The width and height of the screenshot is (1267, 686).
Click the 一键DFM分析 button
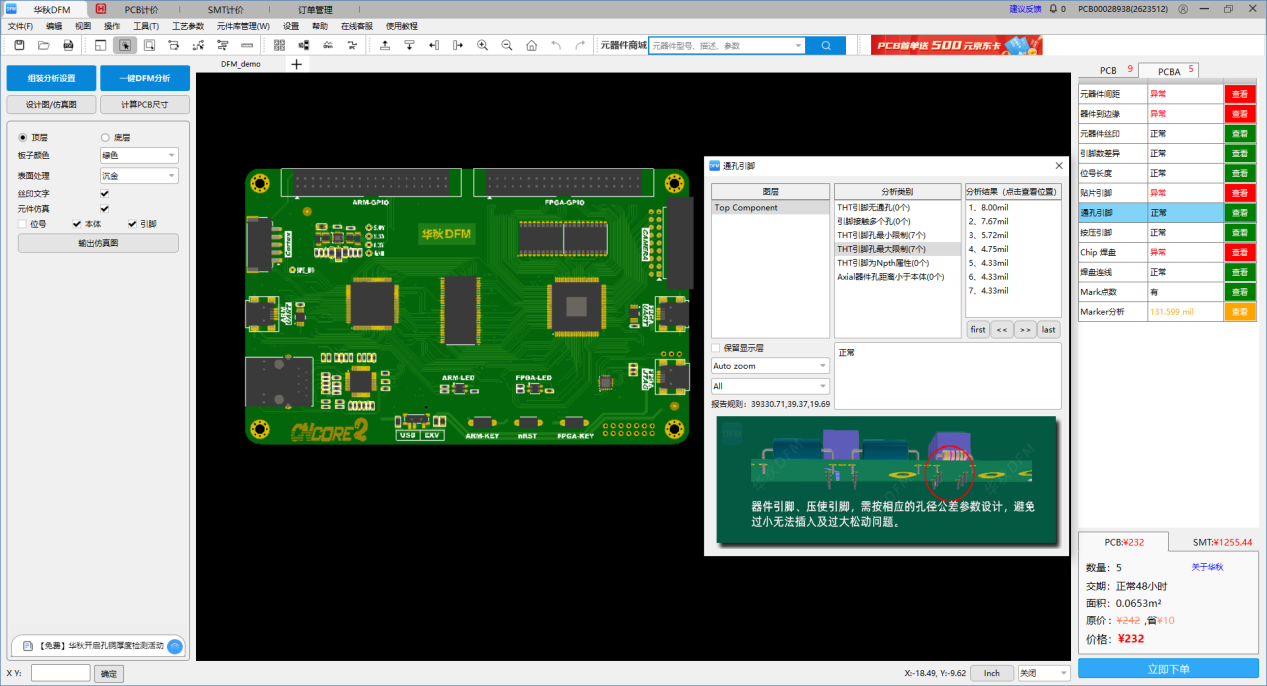point(145,78)
